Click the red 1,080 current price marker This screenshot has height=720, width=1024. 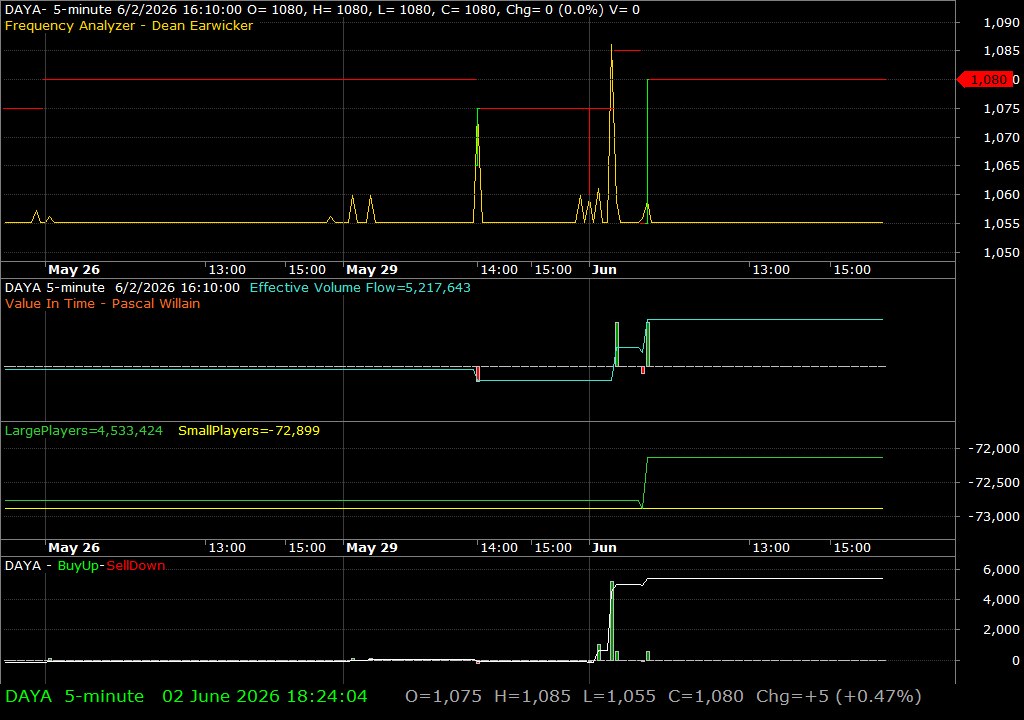coord(985,80)
